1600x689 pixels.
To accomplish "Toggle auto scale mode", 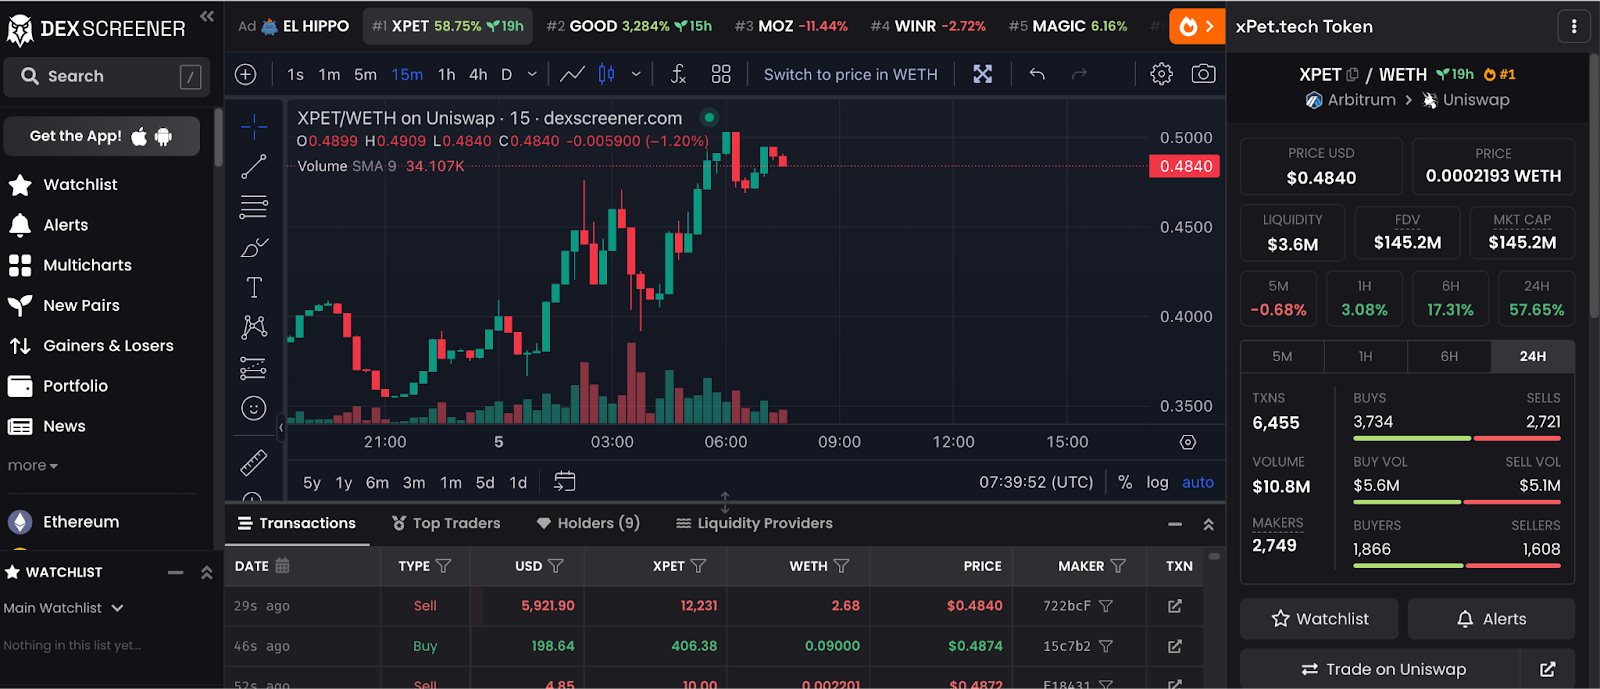I will (x=1198, y=482).
